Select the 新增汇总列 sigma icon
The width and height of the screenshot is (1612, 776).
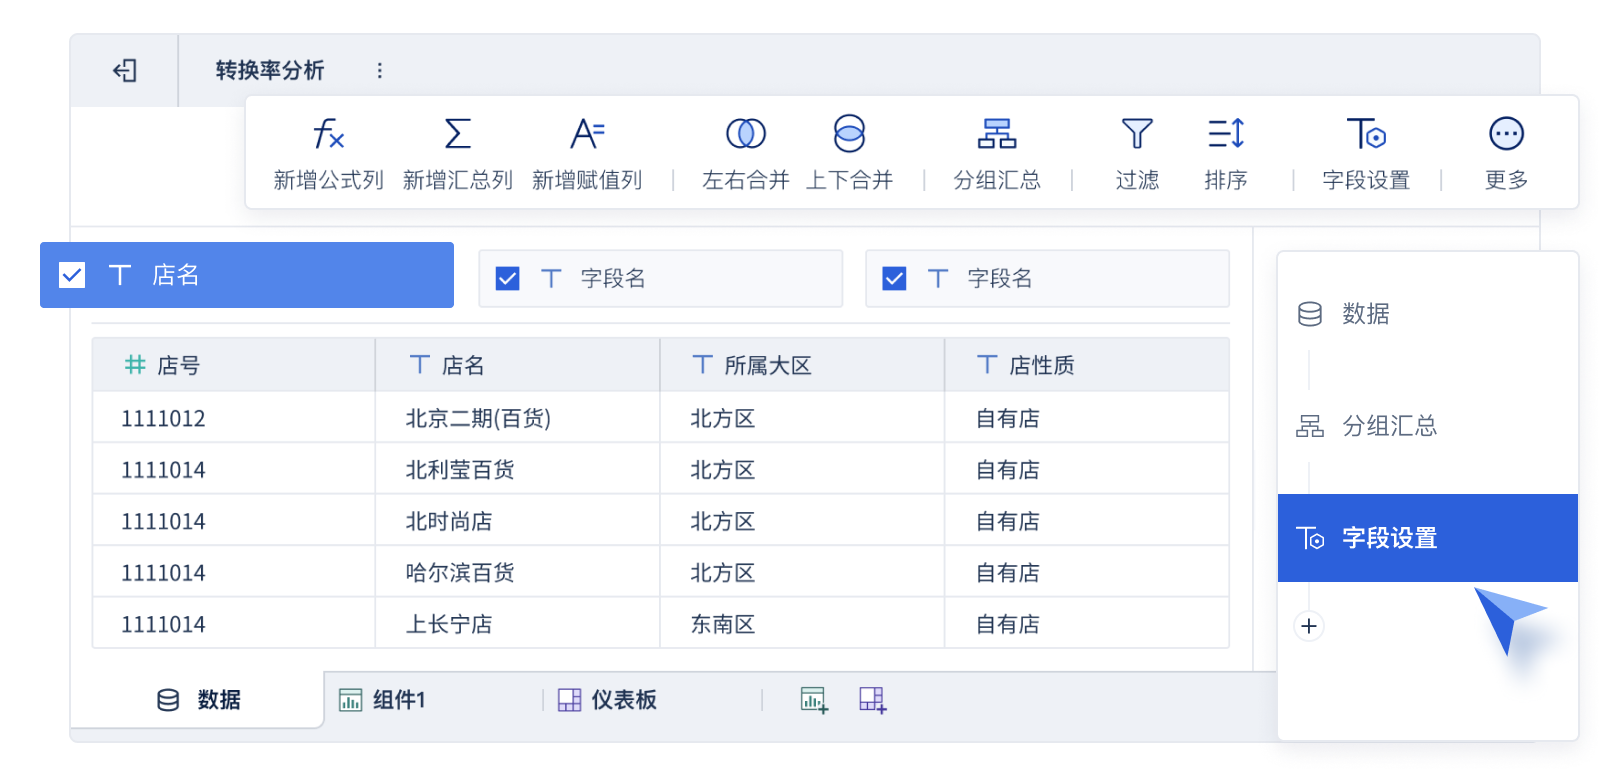[x=458, y=134]
